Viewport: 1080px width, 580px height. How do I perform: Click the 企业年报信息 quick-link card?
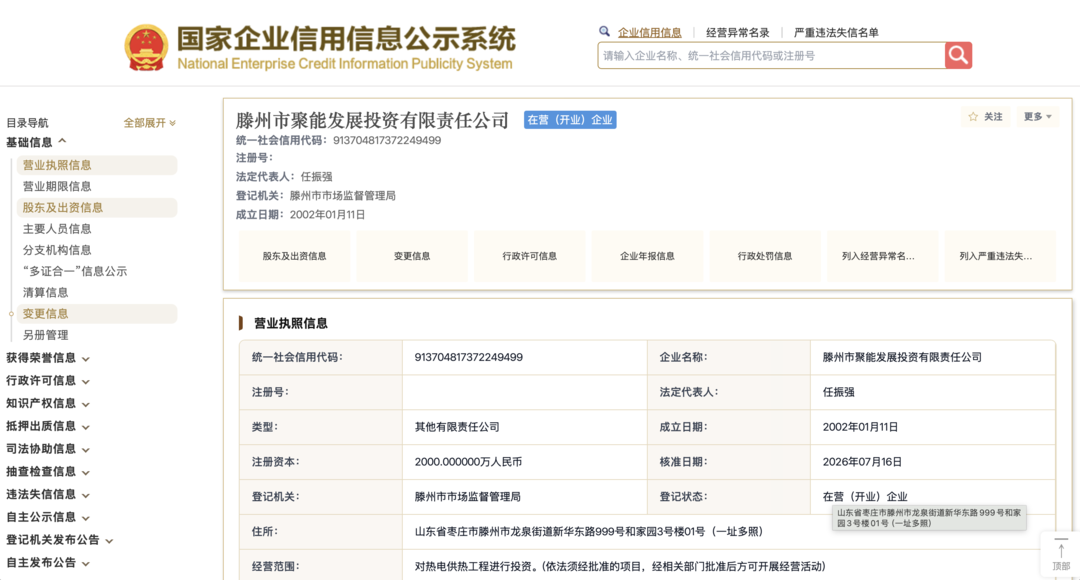tap(647, 256)
